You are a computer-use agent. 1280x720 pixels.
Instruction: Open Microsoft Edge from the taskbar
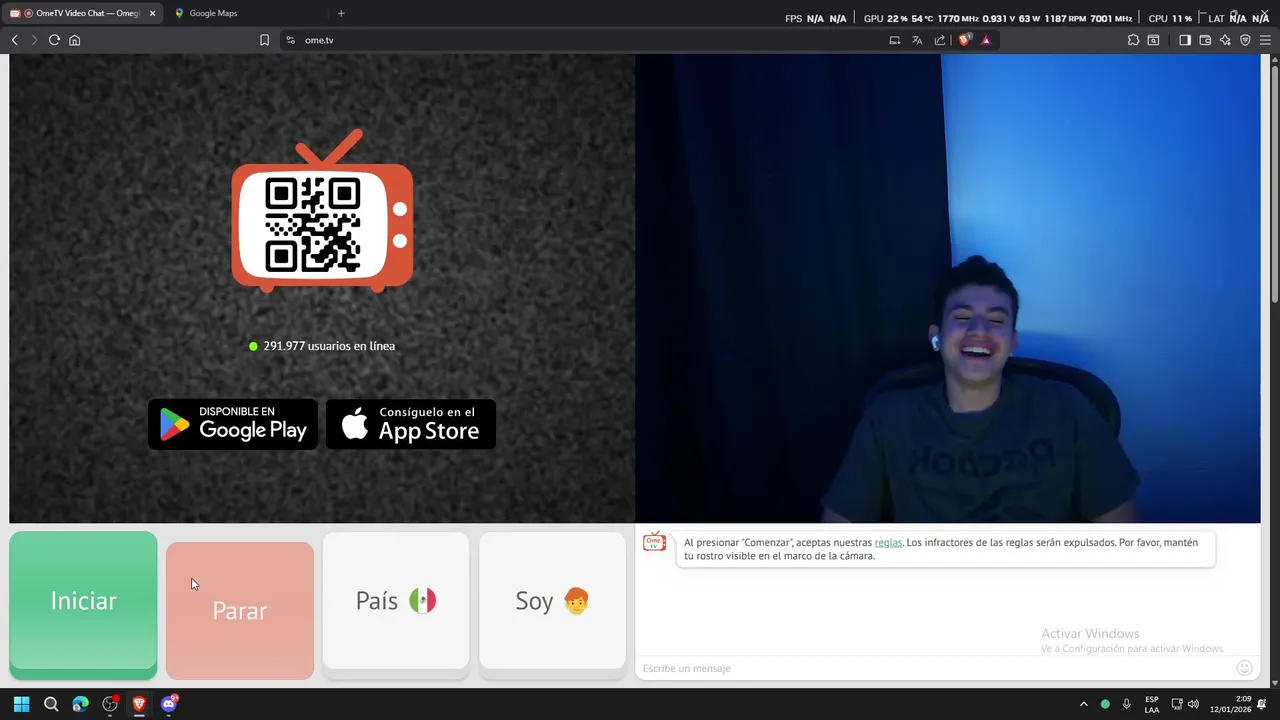tap(80, 704)
